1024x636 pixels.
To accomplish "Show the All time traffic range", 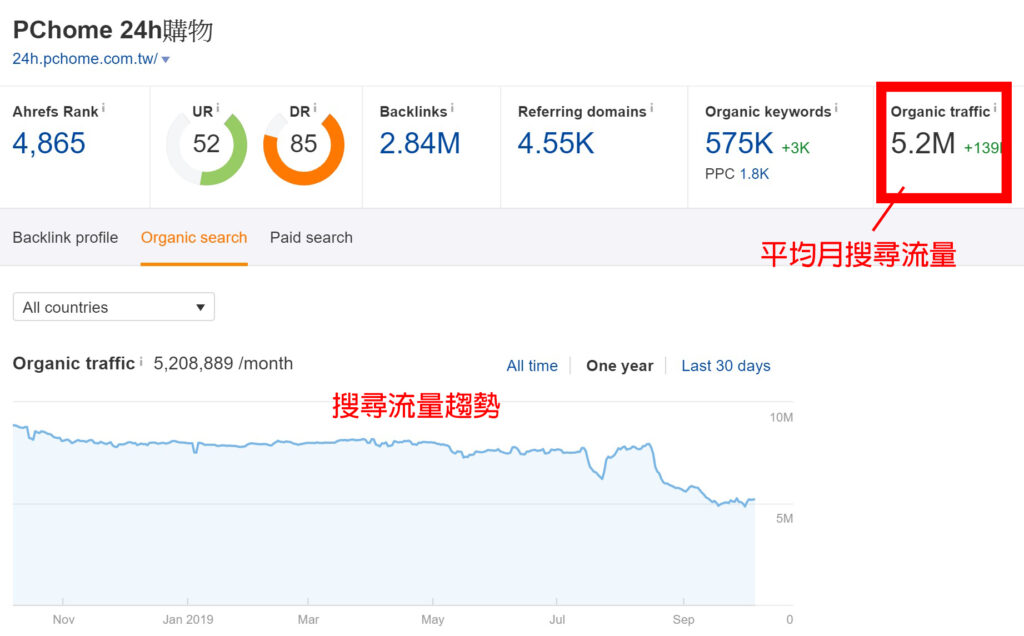I will (532, 366).
